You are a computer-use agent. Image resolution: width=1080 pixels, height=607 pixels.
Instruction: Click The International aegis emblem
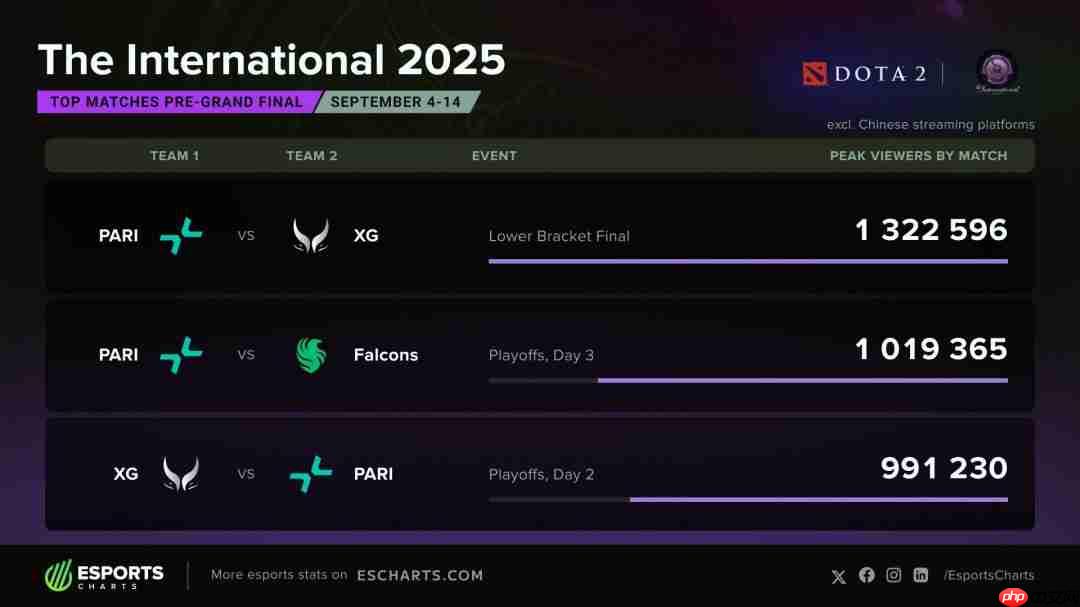[x=997, y=72]
